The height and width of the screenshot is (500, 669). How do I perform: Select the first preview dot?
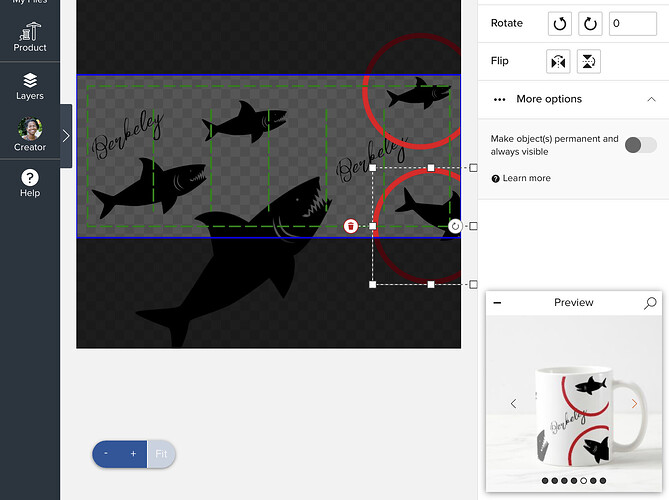[x=545, y=481]
